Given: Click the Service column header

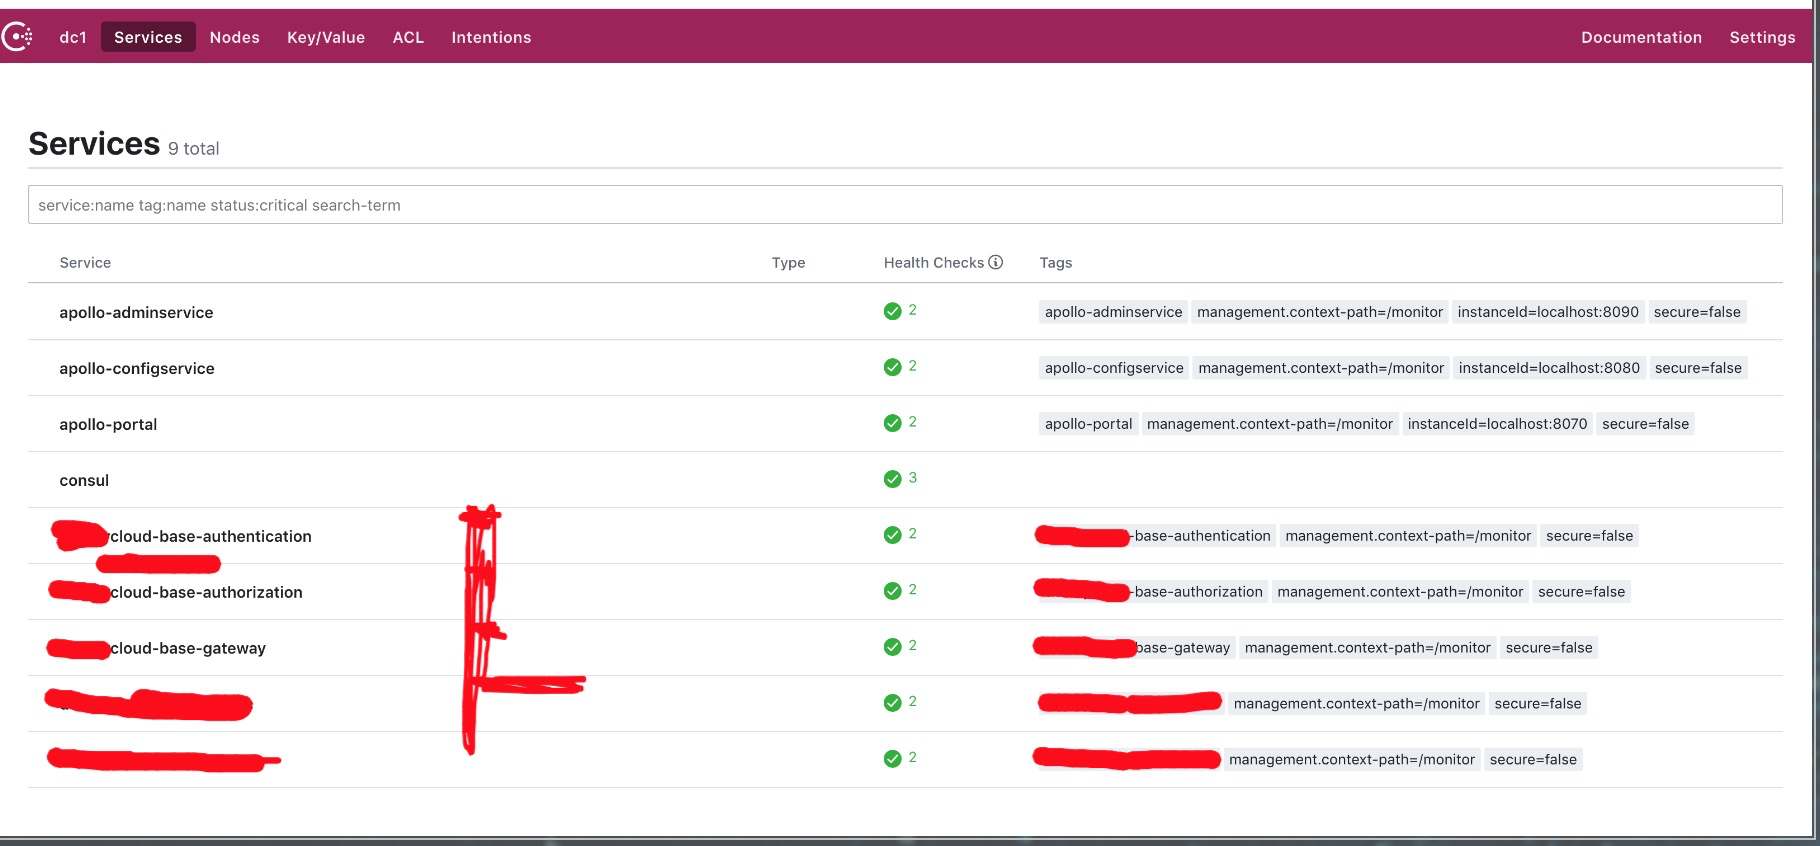Looking at the screenshot, I should click(85, 263).
